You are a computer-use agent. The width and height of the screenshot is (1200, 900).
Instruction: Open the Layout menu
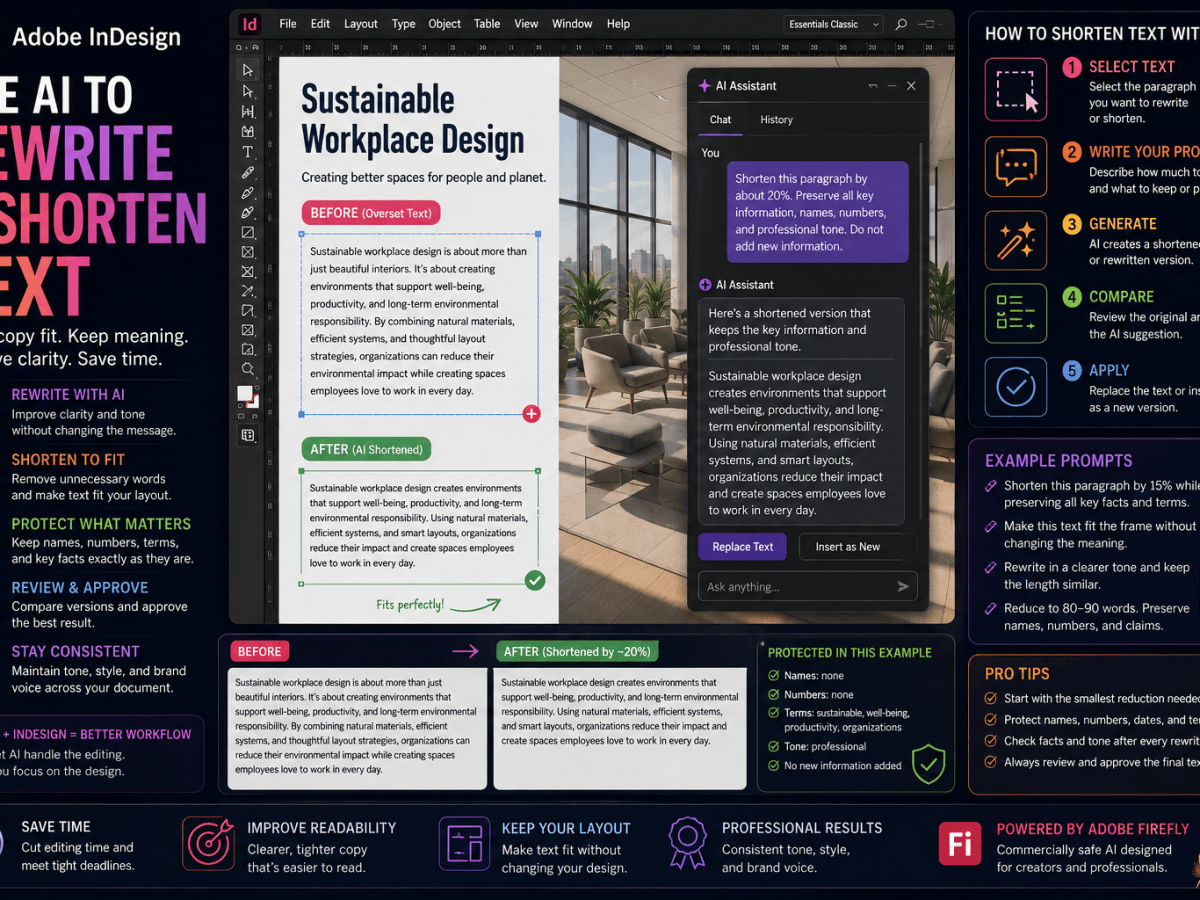point(361,24)
